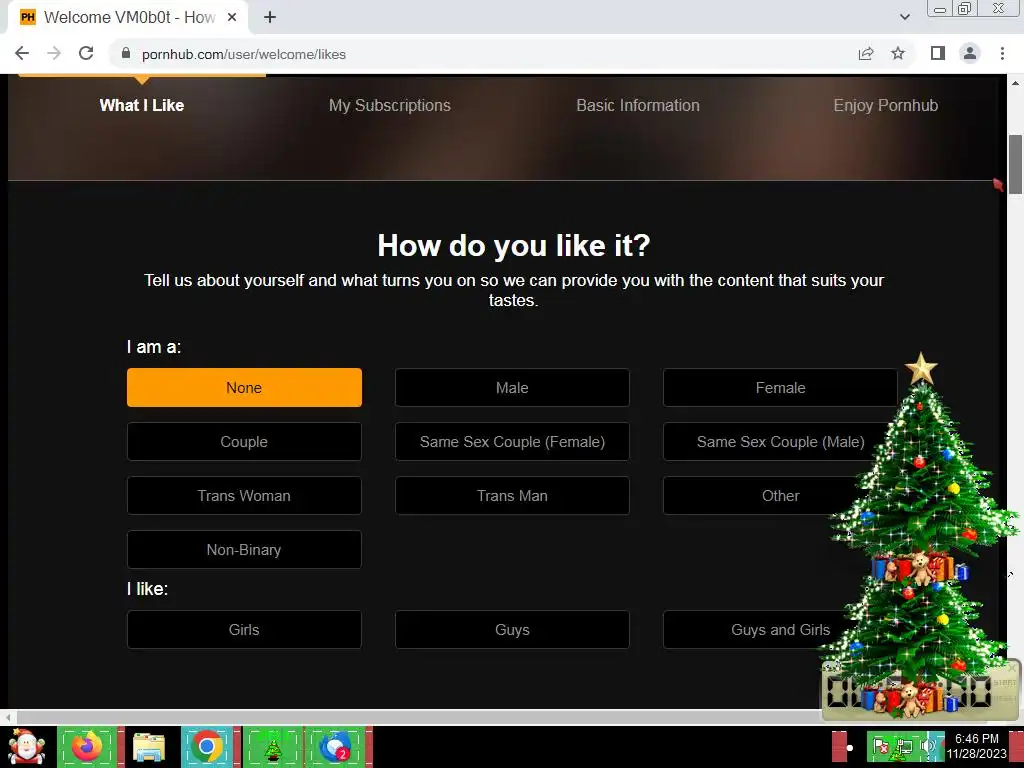Choose Guys and Girls option
Screen dimensions: 1024x768
tap(780, 630)
